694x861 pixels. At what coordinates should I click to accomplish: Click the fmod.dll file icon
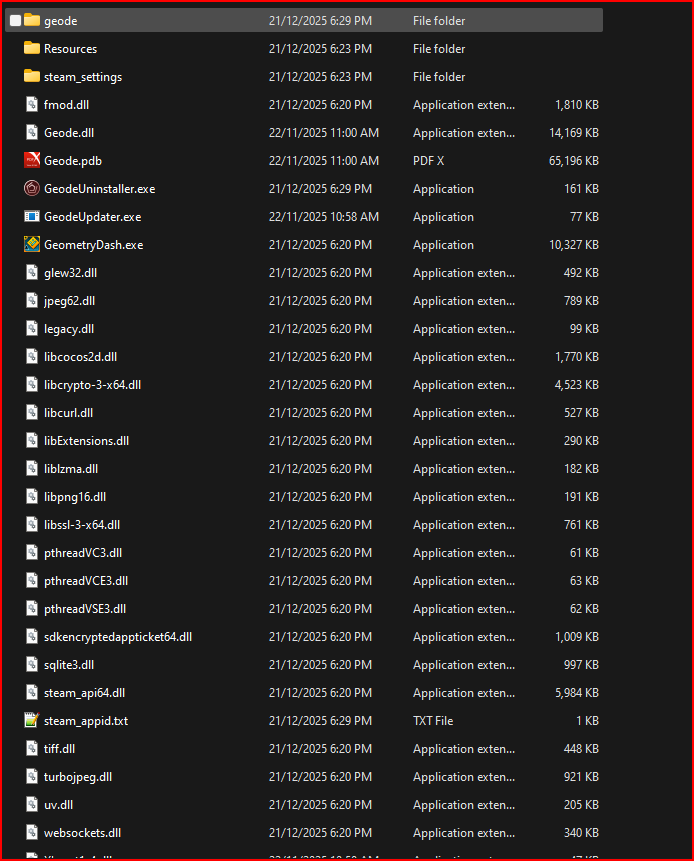point(32,104)
